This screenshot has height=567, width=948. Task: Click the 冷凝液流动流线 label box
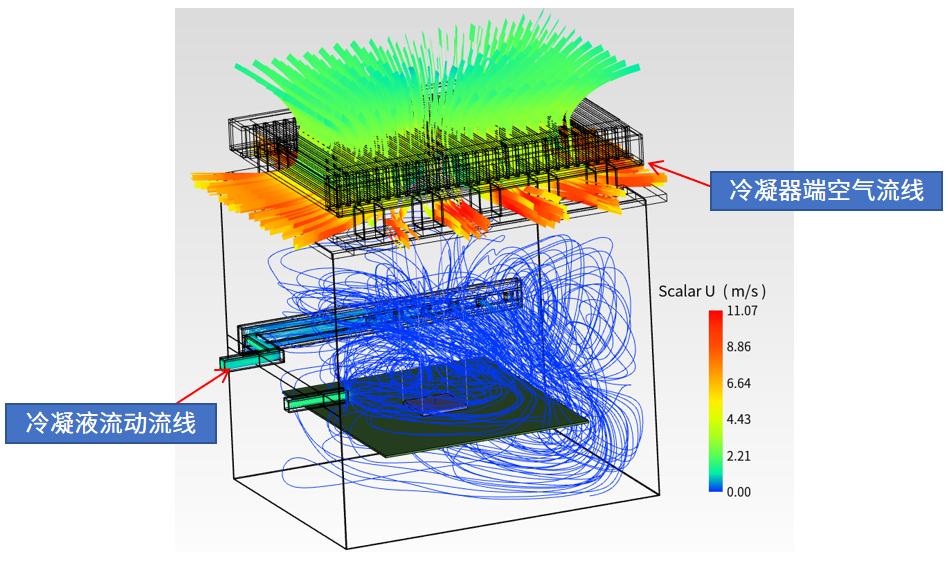click(x=111, y=423)
